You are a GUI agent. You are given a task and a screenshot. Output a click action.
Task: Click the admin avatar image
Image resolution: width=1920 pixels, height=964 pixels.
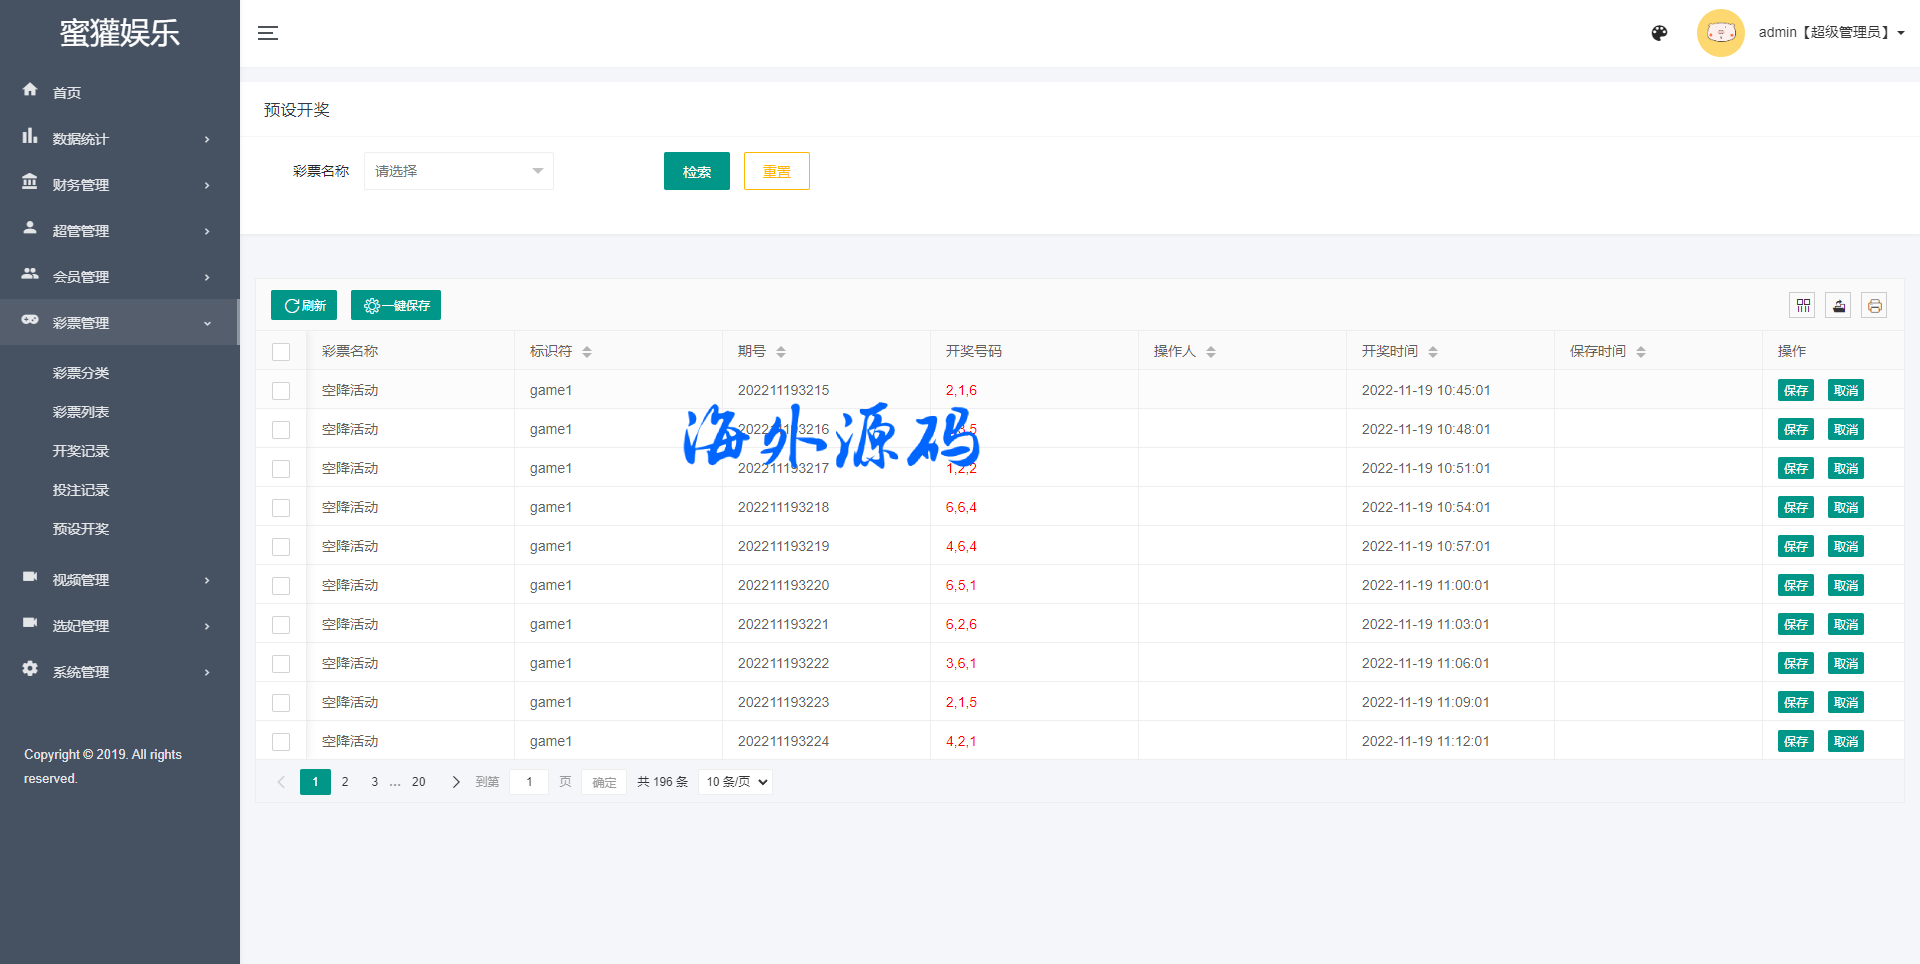1720,33
